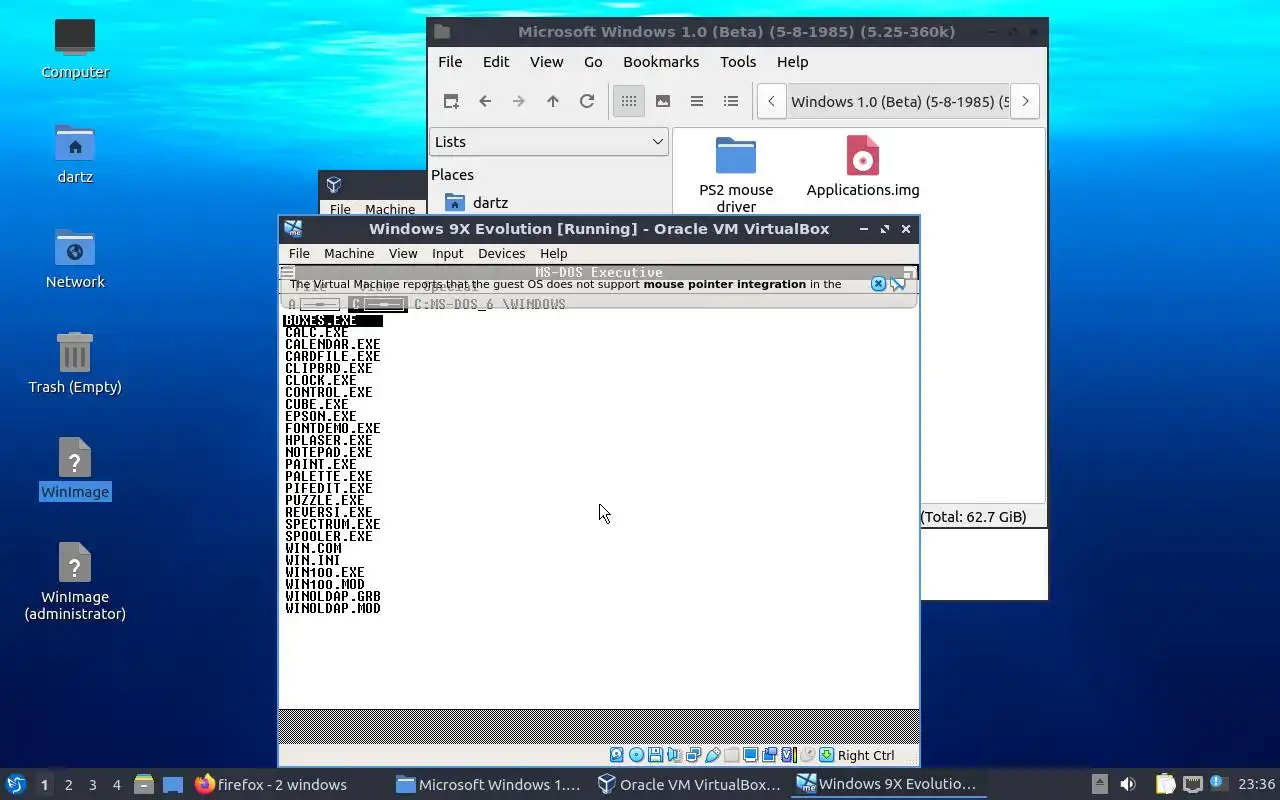Select WIN.INI in the file list
Image resolution: width=1280 pixels, height=800 pixels.
coord(313,560)
